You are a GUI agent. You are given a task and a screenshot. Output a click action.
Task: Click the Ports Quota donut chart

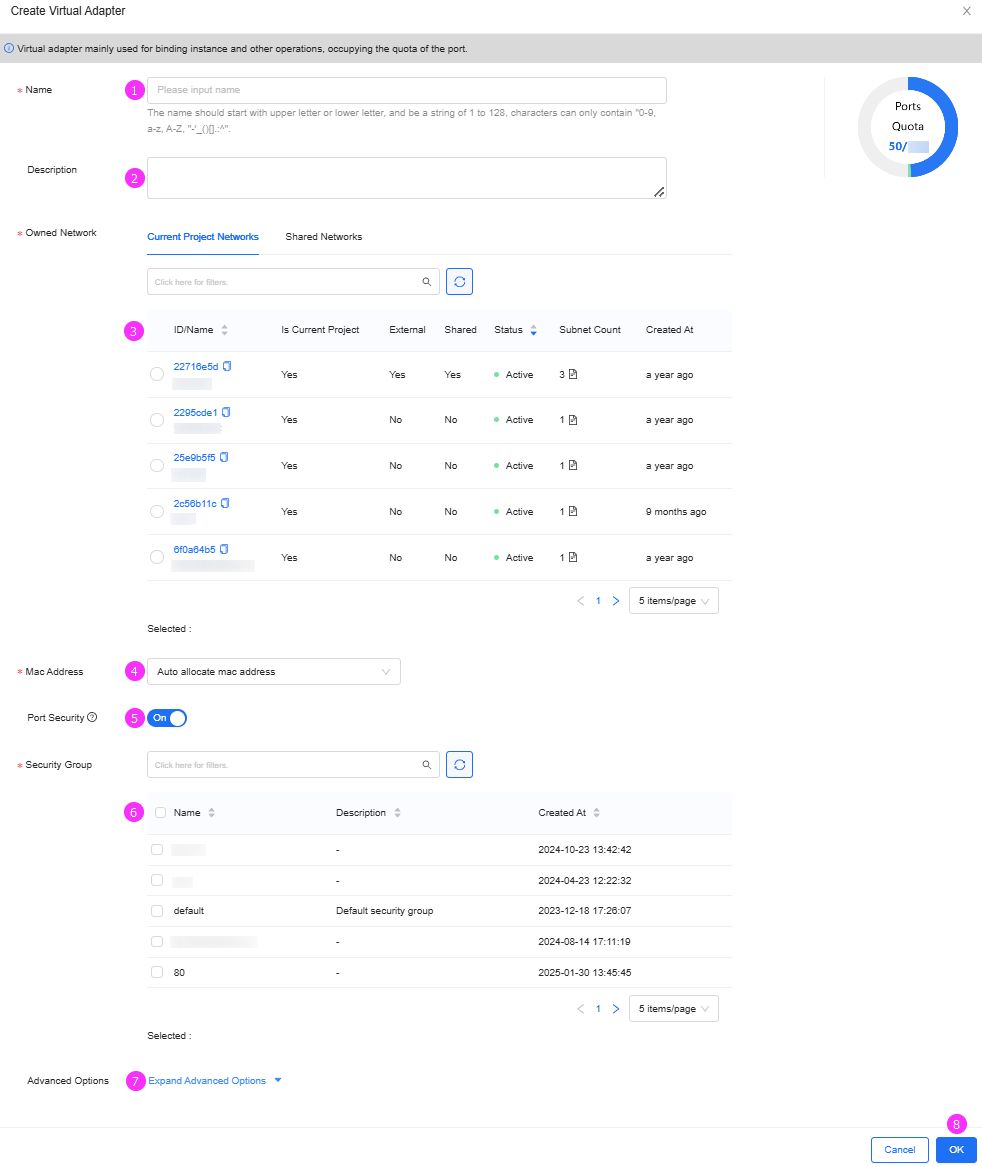pyautogui.click(x=908, y=127)
